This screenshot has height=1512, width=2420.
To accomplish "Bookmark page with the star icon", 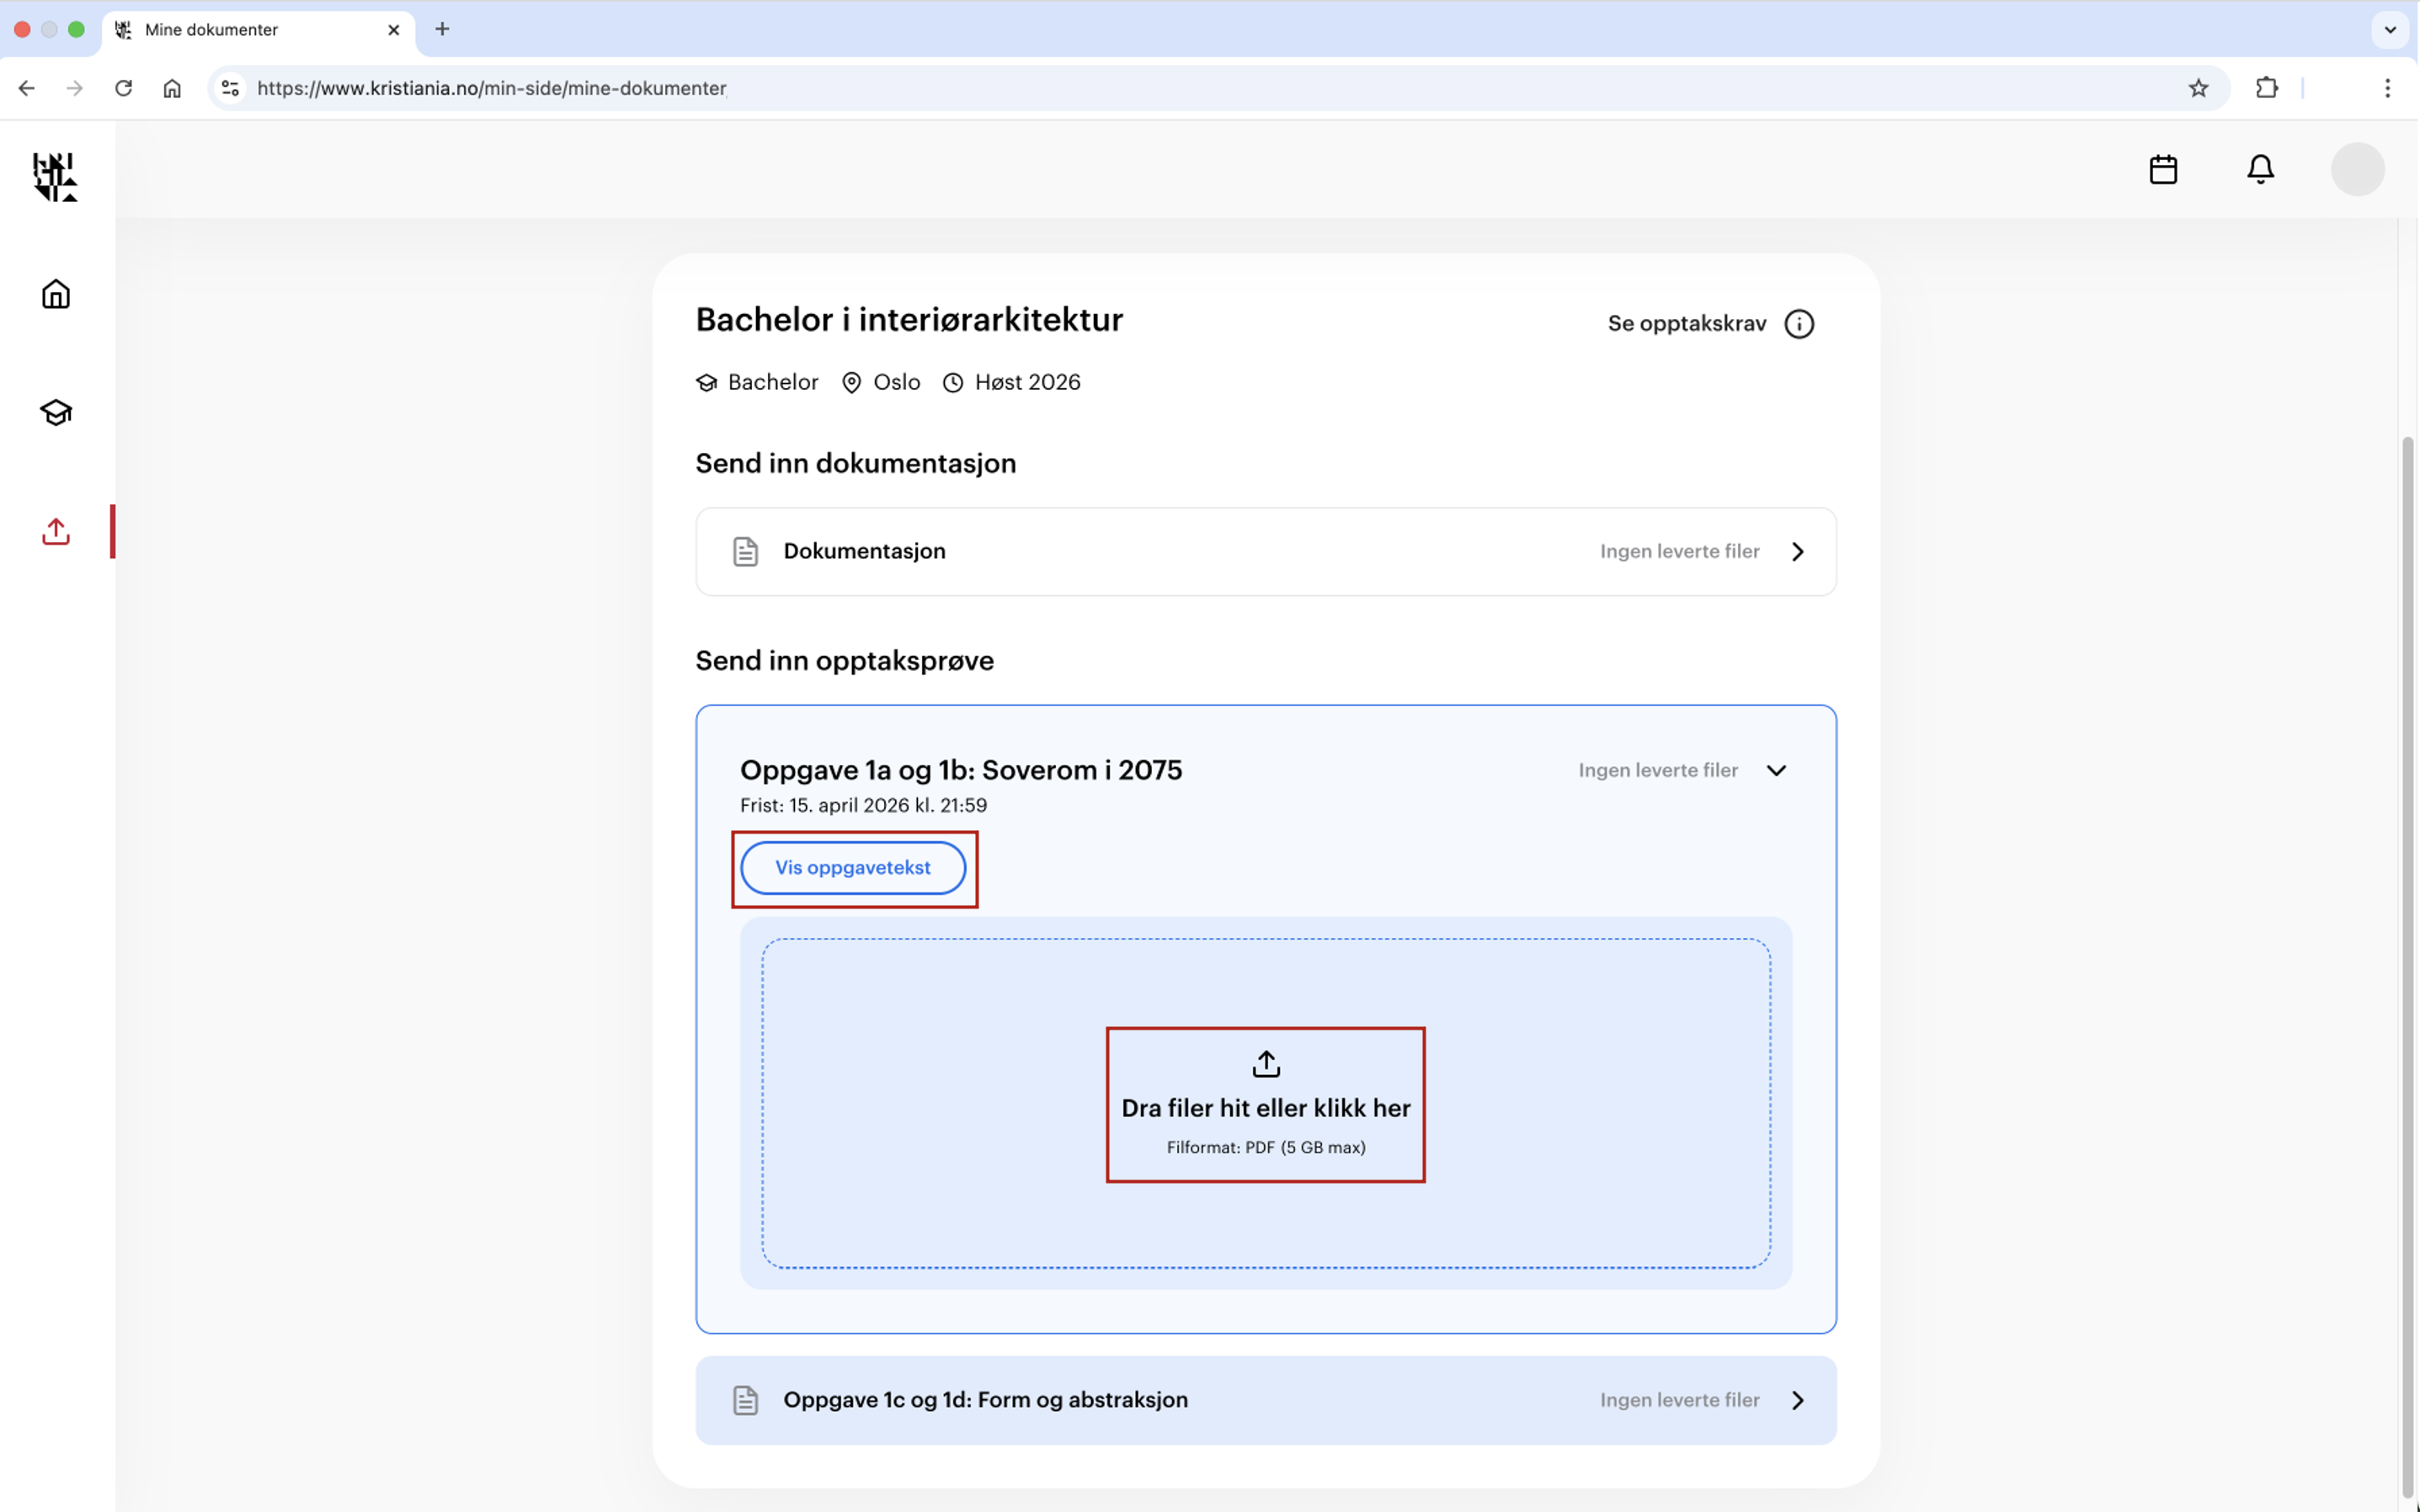I will coord(2198,88).
